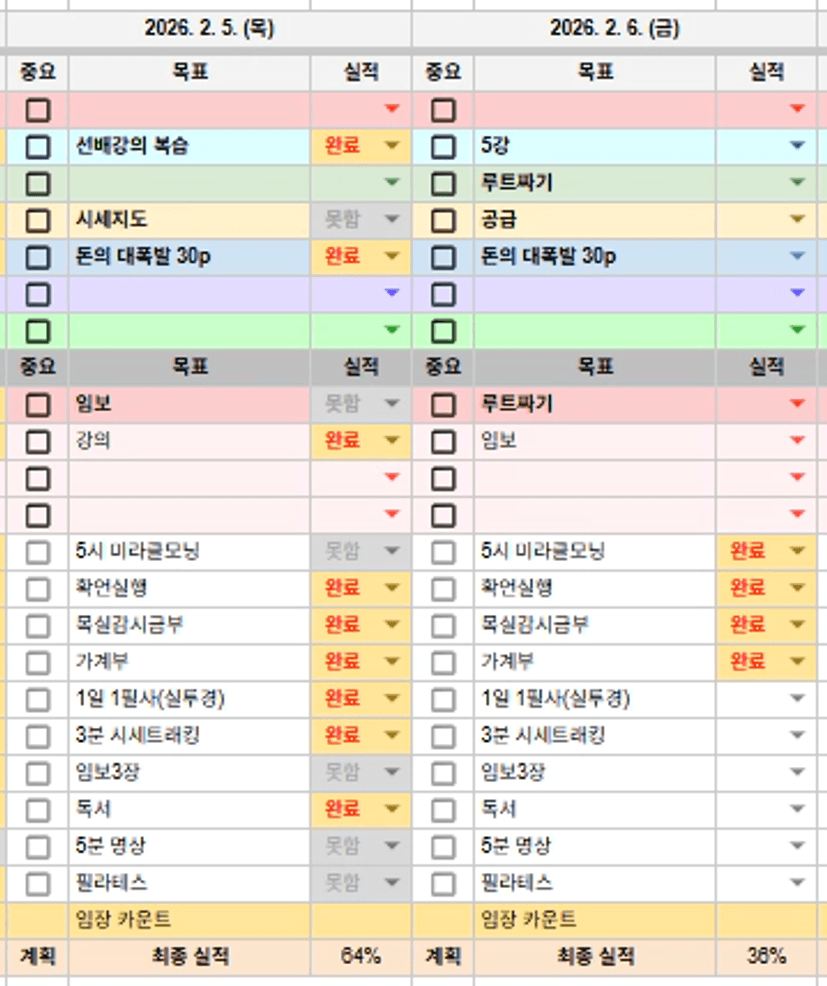This screenshot has height=986, width=827.
Task: Tick the checkbox beside 5강
Action: pyautogui.click(x=443, y=147)
